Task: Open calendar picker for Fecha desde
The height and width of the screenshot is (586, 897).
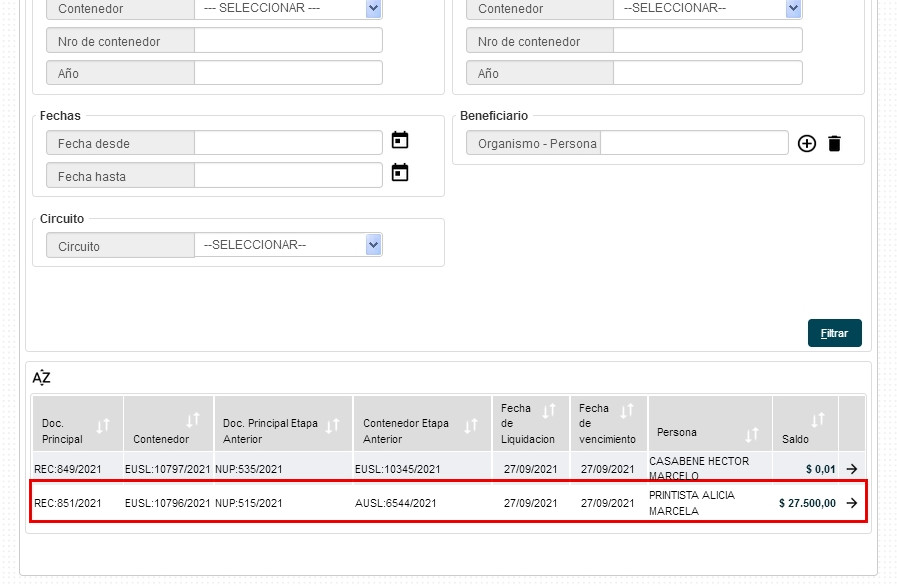Action: click(400, 140)
